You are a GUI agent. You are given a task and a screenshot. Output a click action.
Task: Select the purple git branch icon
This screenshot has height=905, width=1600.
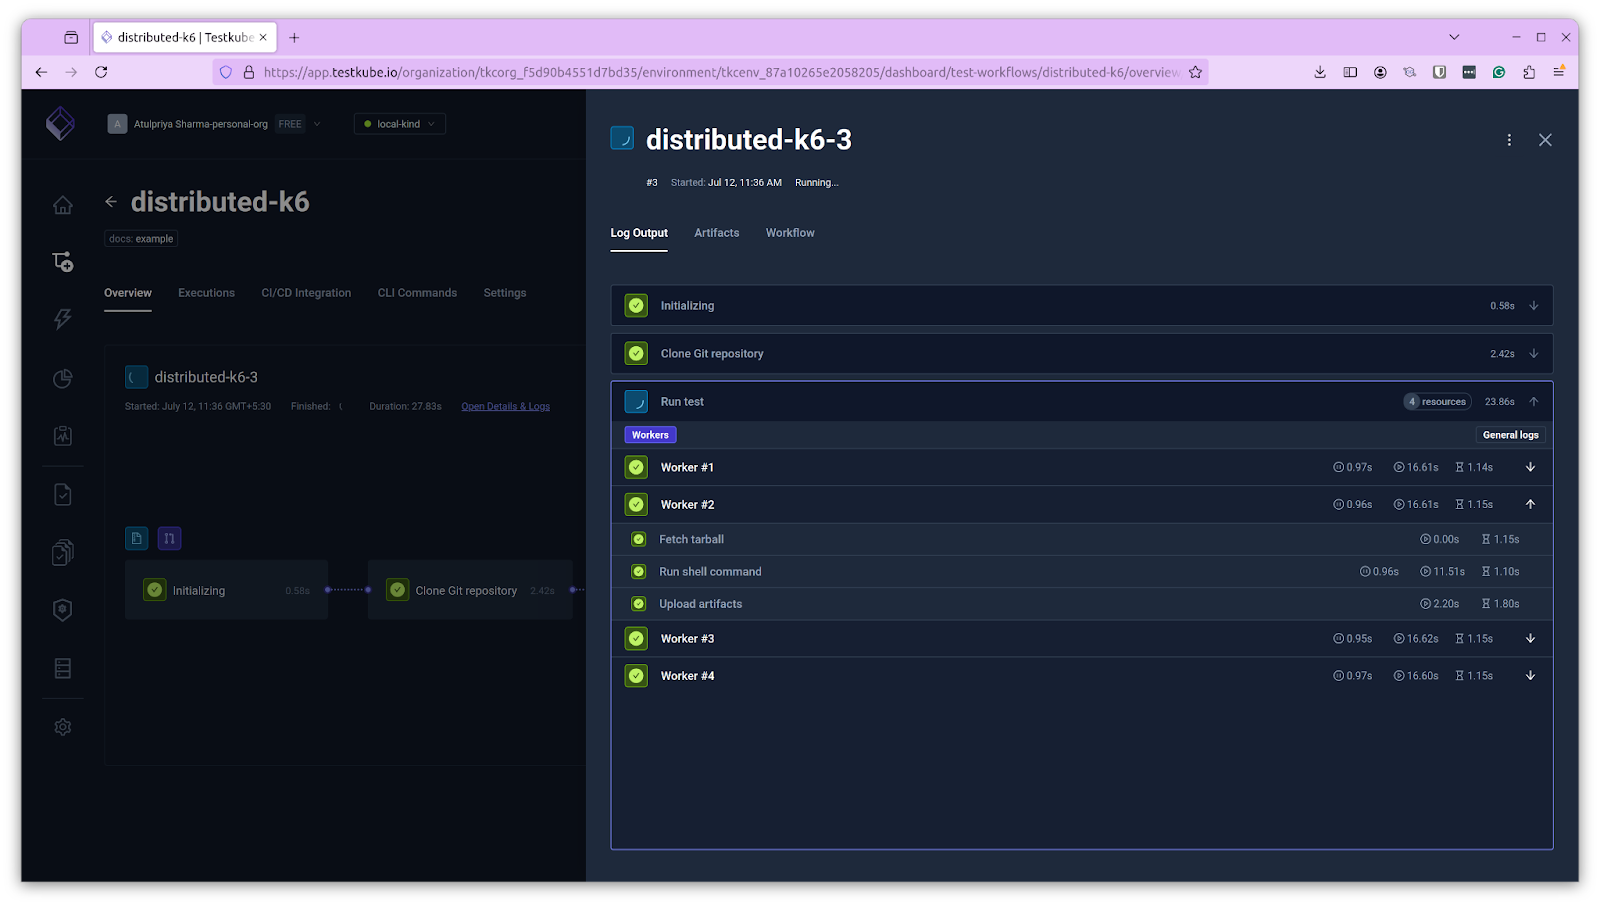tap(169, 538)
